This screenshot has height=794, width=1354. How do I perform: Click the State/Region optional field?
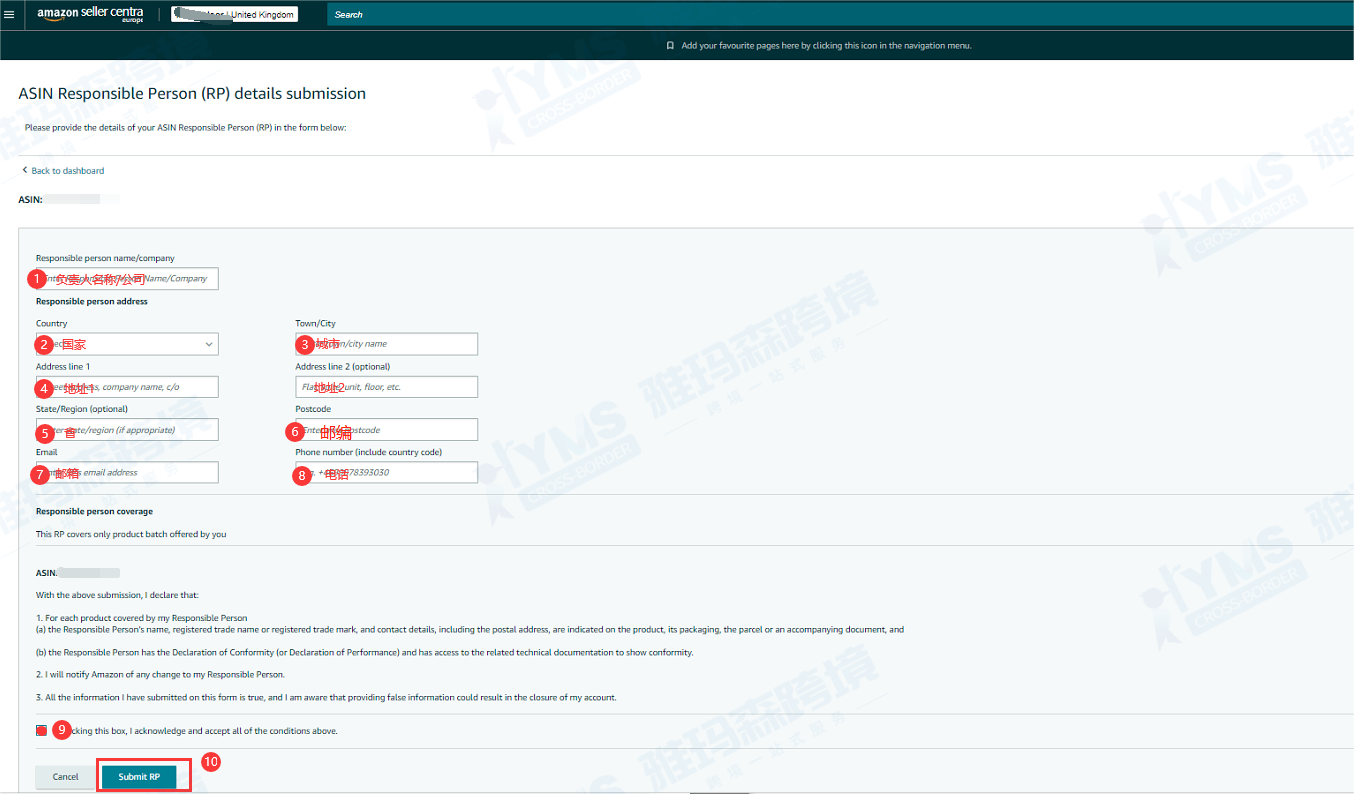coord(127,430)
